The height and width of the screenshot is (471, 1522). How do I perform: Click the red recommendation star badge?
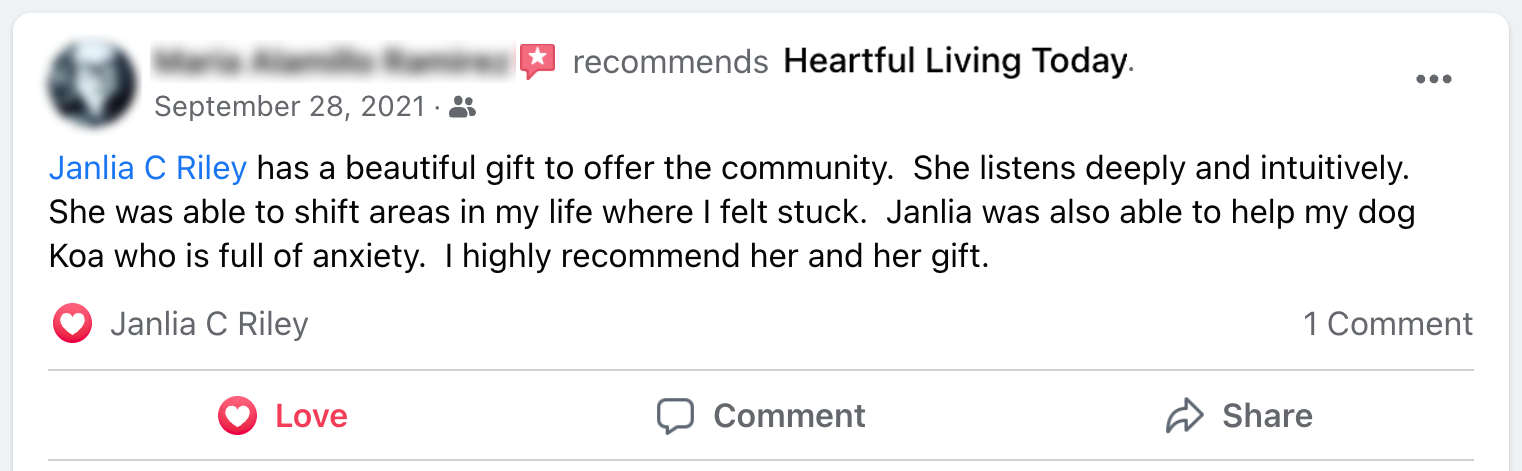(537, 62)
